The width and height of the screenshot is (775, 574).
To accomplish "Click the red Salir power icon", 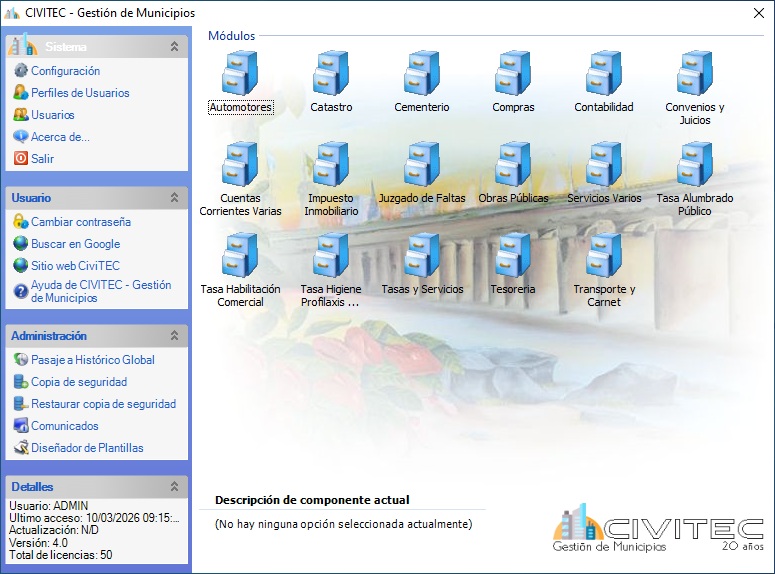I will pos(21,158).
